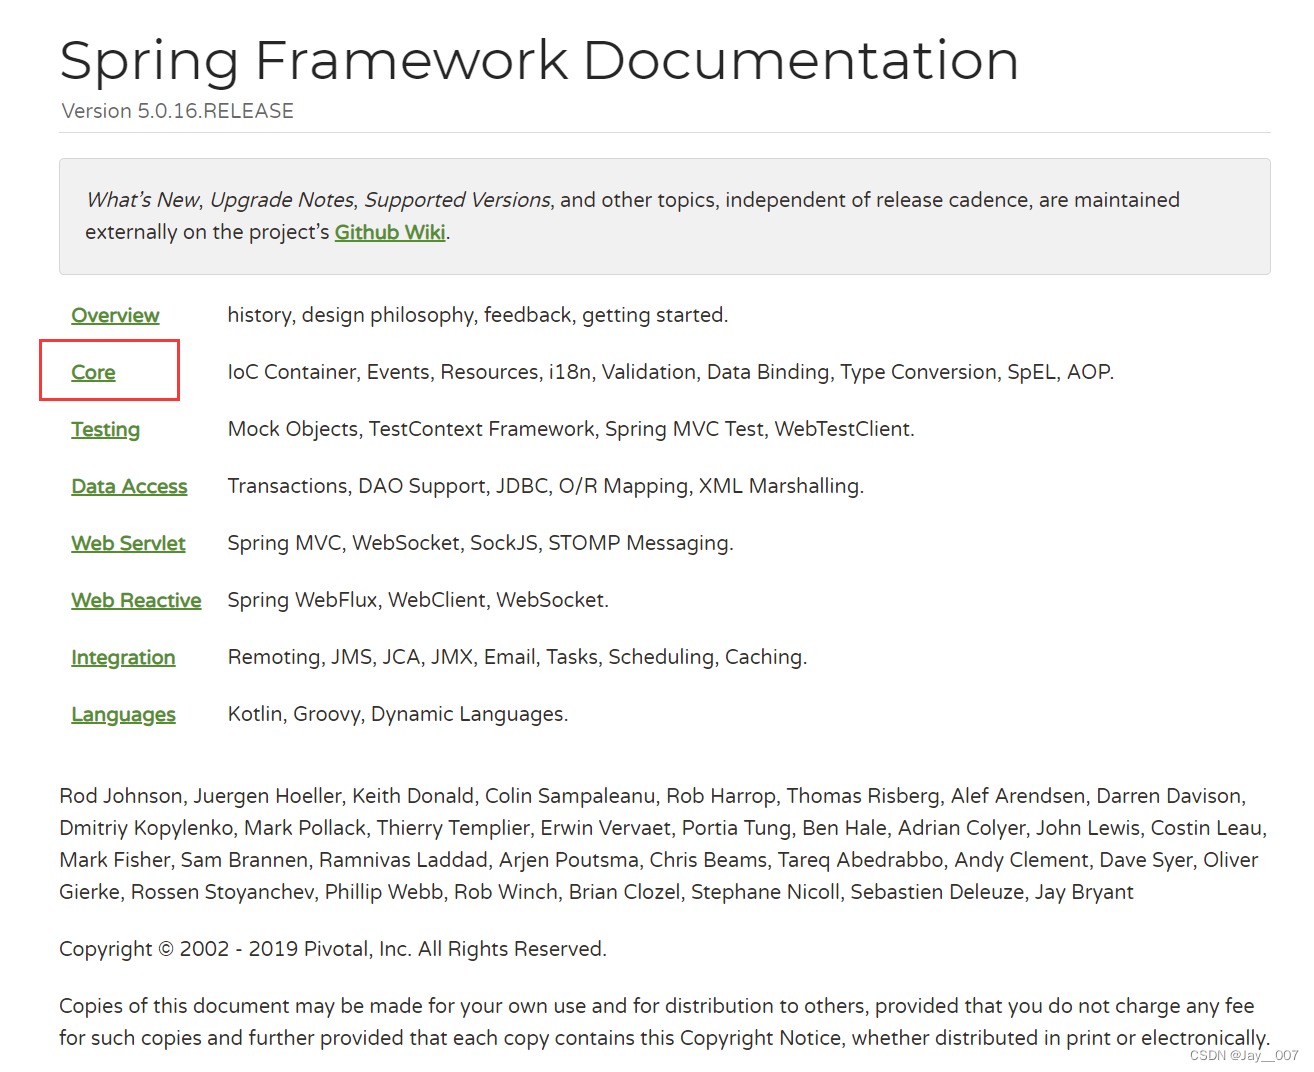Click the author line starting 'Mark Fisher'

659,860
